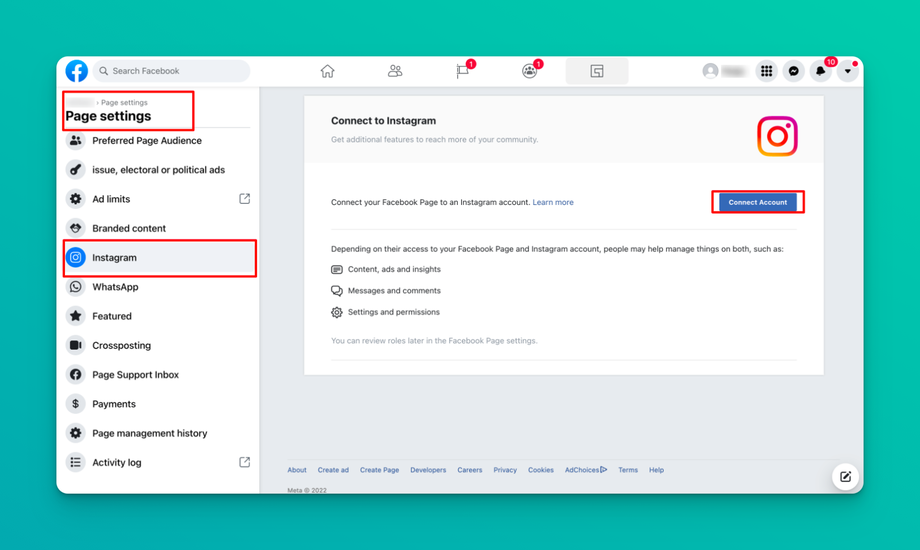This screenshot has width=920, height=550.
Task: Click the Activity log list icon
Action: click(76, 463)
